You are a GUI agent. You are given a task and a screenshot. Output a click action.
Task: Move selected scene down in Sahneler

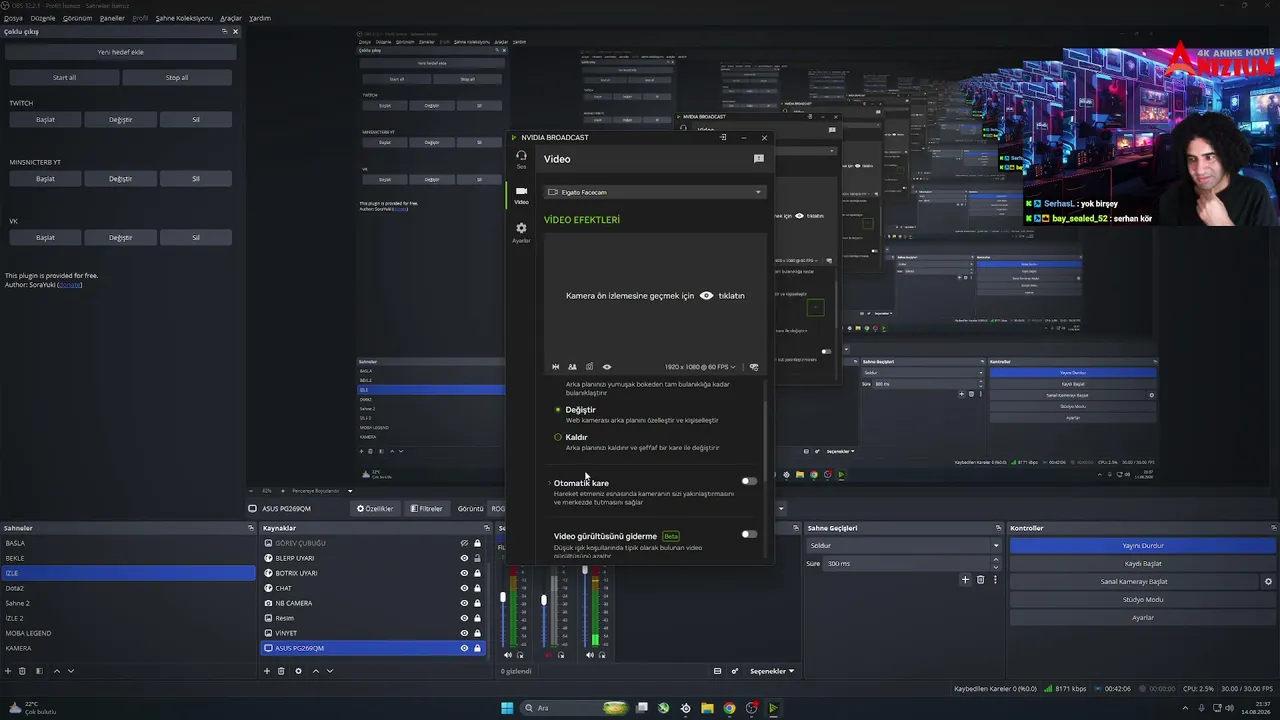point(70,671)
